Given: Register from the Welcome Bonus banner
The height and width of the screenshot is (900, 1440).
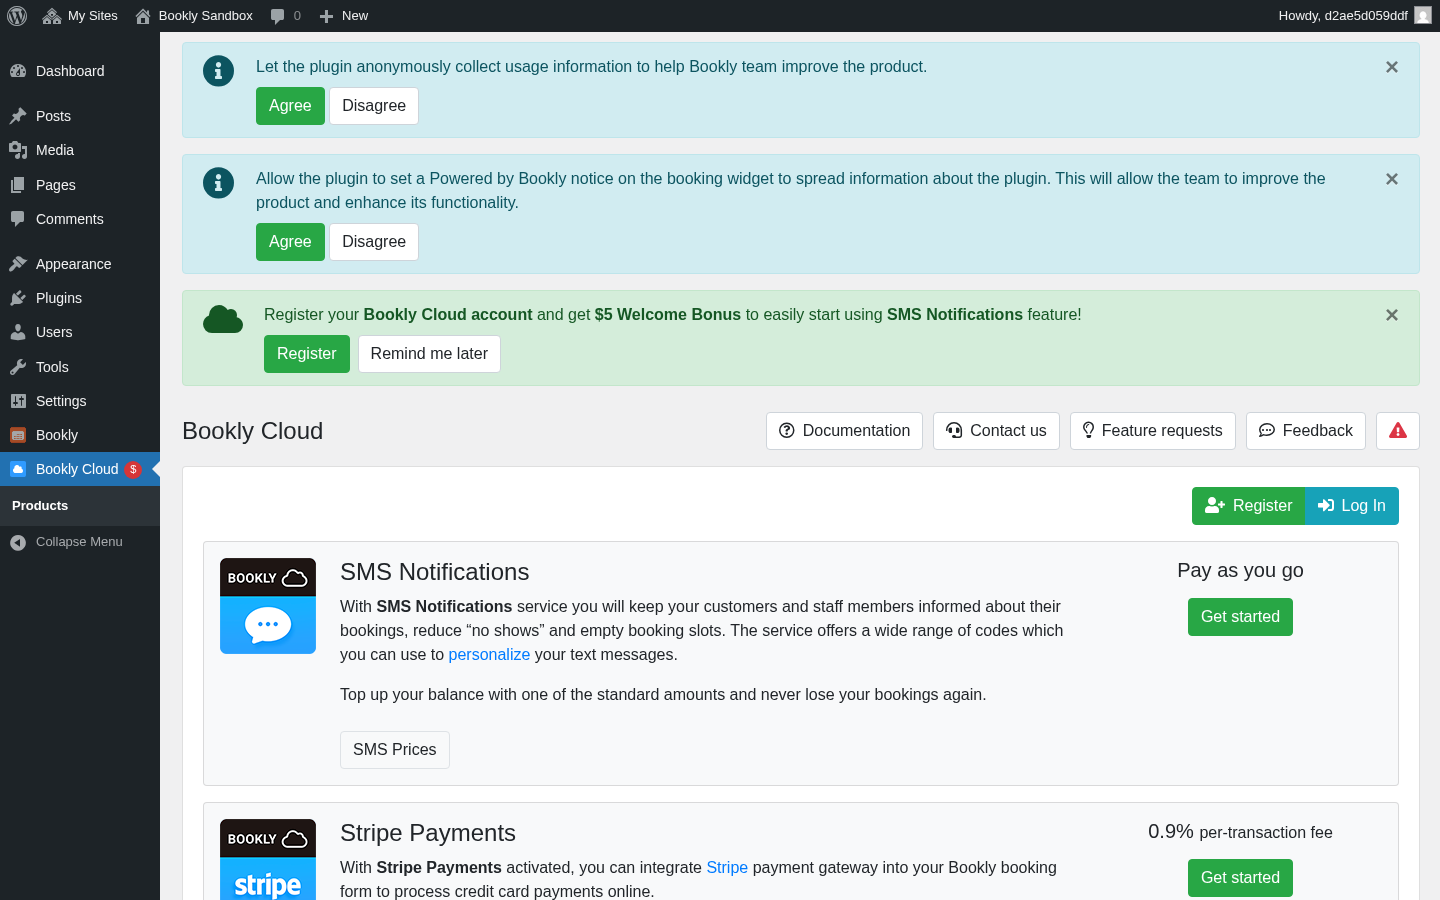Looking at the screenshot, I should (307, 354).
